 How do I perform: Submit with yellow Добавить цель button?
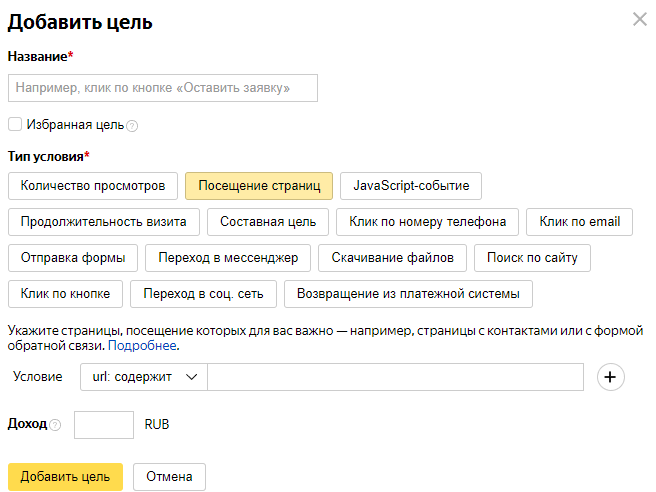coord(65,477)
